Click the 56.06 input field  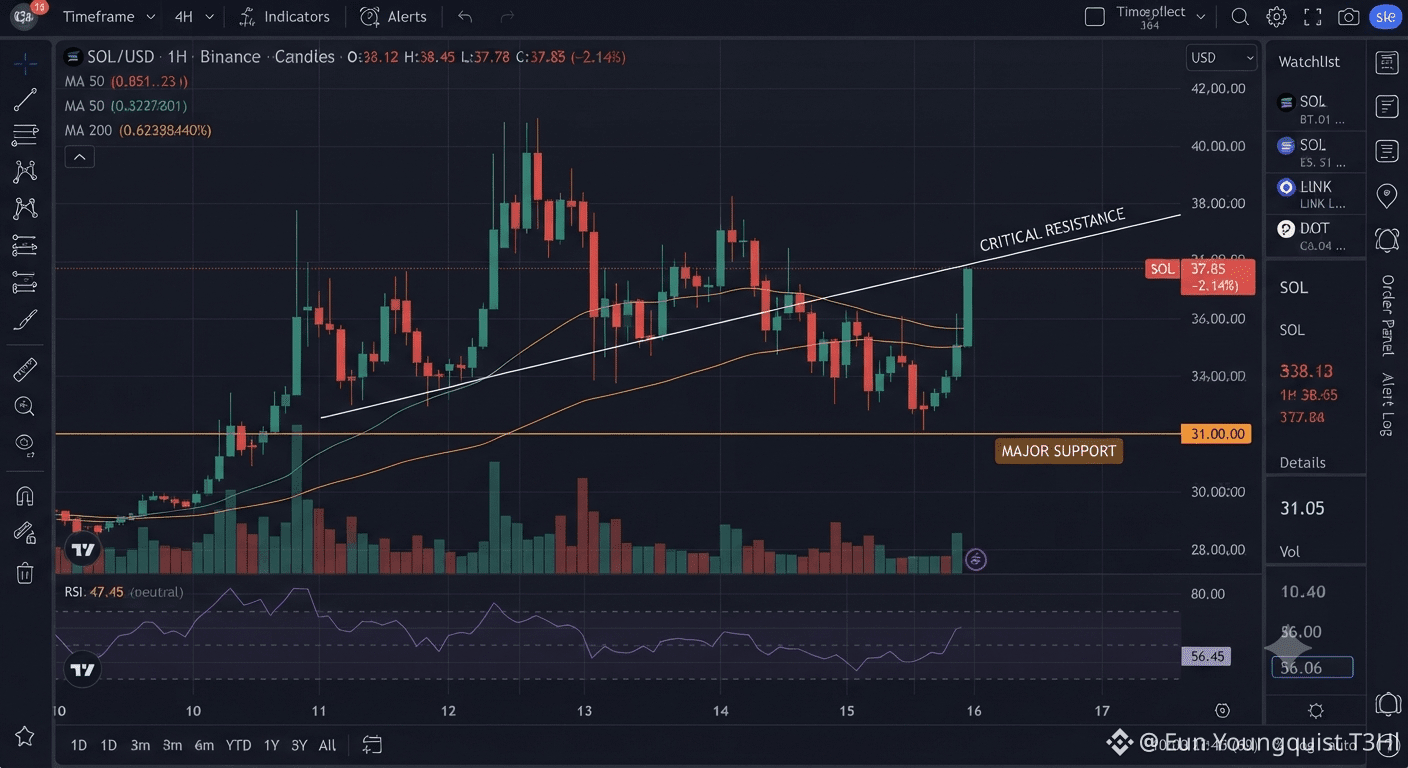[1312, 667]
